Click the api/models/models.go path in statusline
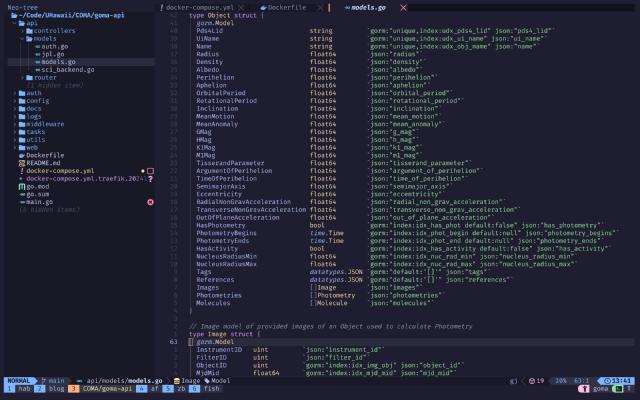 click(x=124, y=381)
